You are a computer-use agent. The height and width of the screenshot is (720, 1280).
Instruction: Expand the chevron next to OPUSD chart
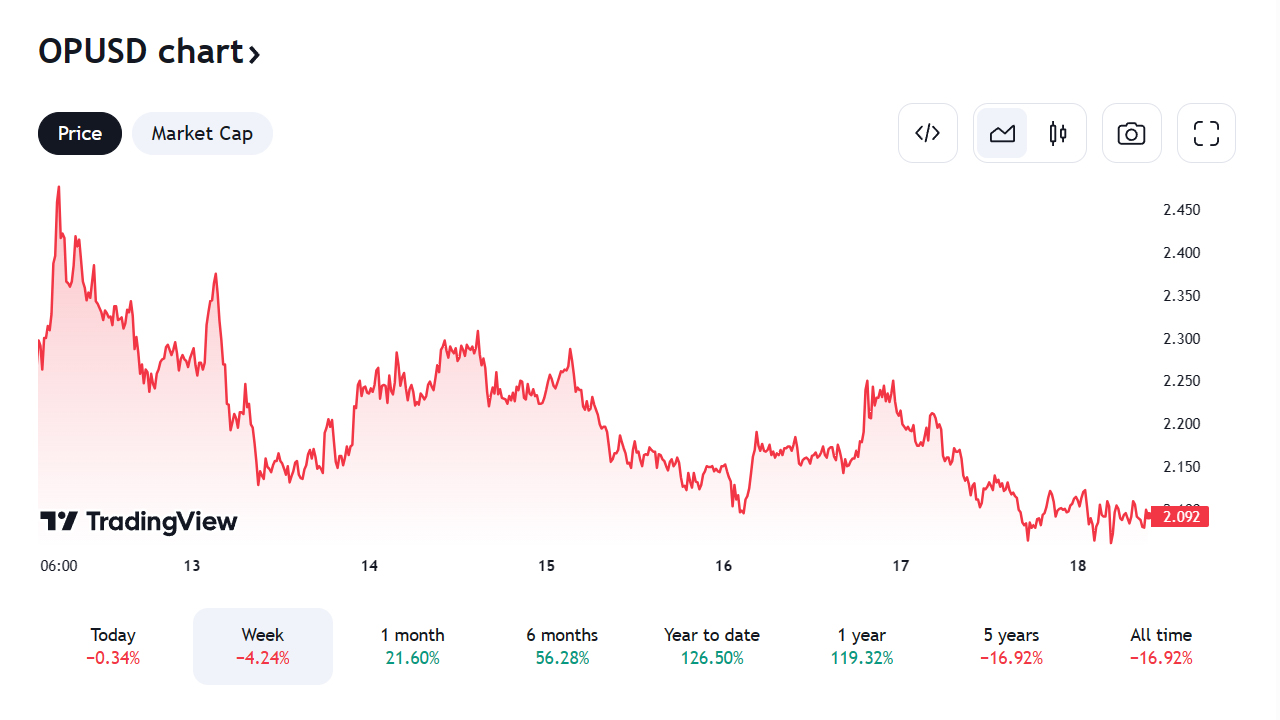click(254, 54)
